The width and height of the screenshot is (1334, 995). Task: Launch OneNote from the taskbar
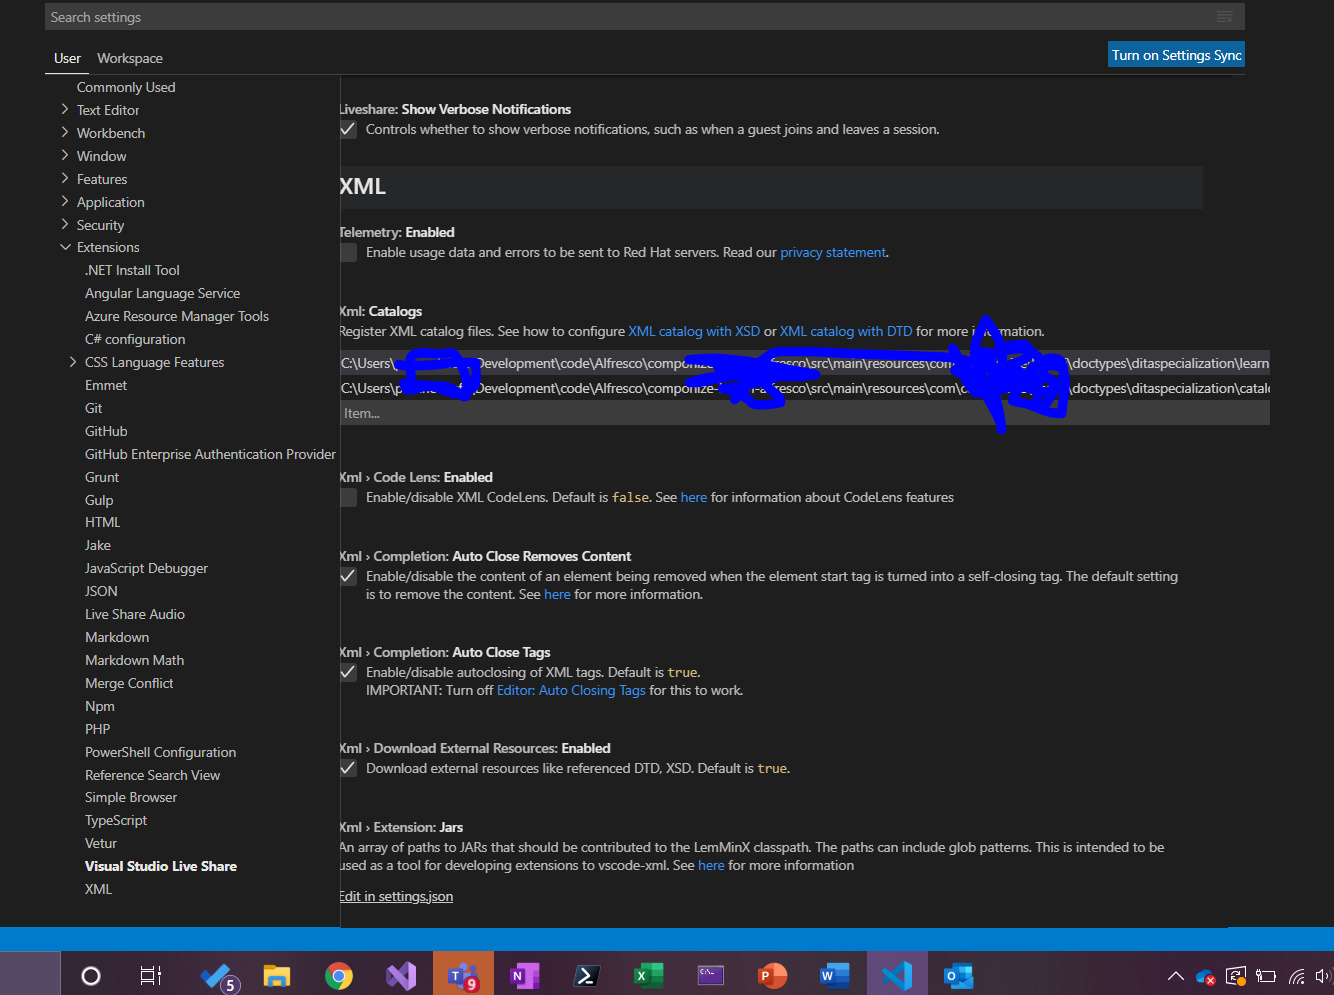pyautogui.click(x=524, y=976)
